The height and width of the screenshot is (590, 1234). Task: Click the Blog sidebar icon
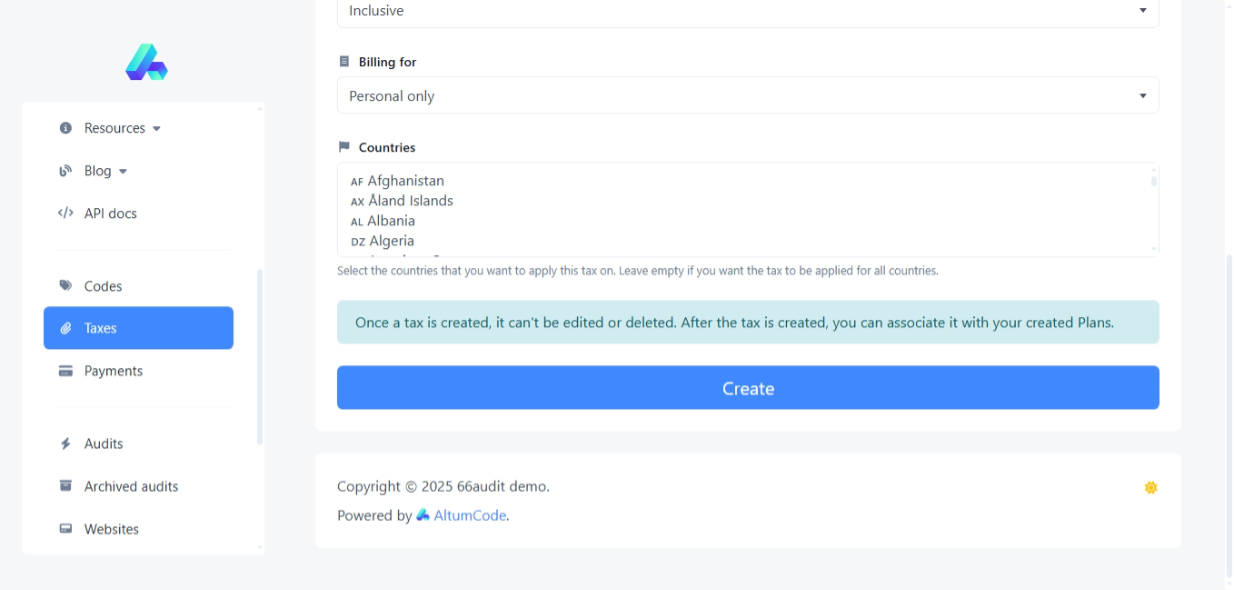click(66, 171)
